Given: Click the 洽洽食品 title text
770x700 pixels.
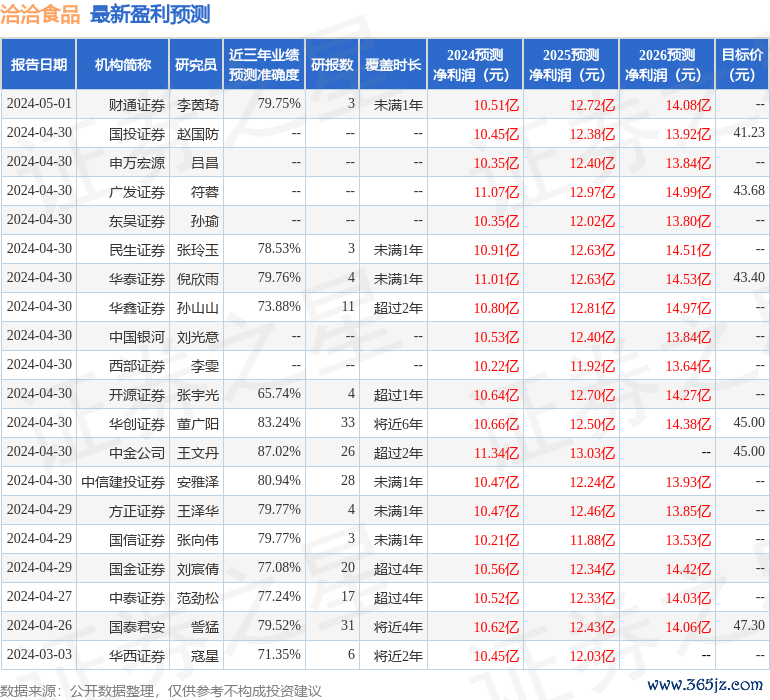Looking at the screenshot, I should (40, 14).
